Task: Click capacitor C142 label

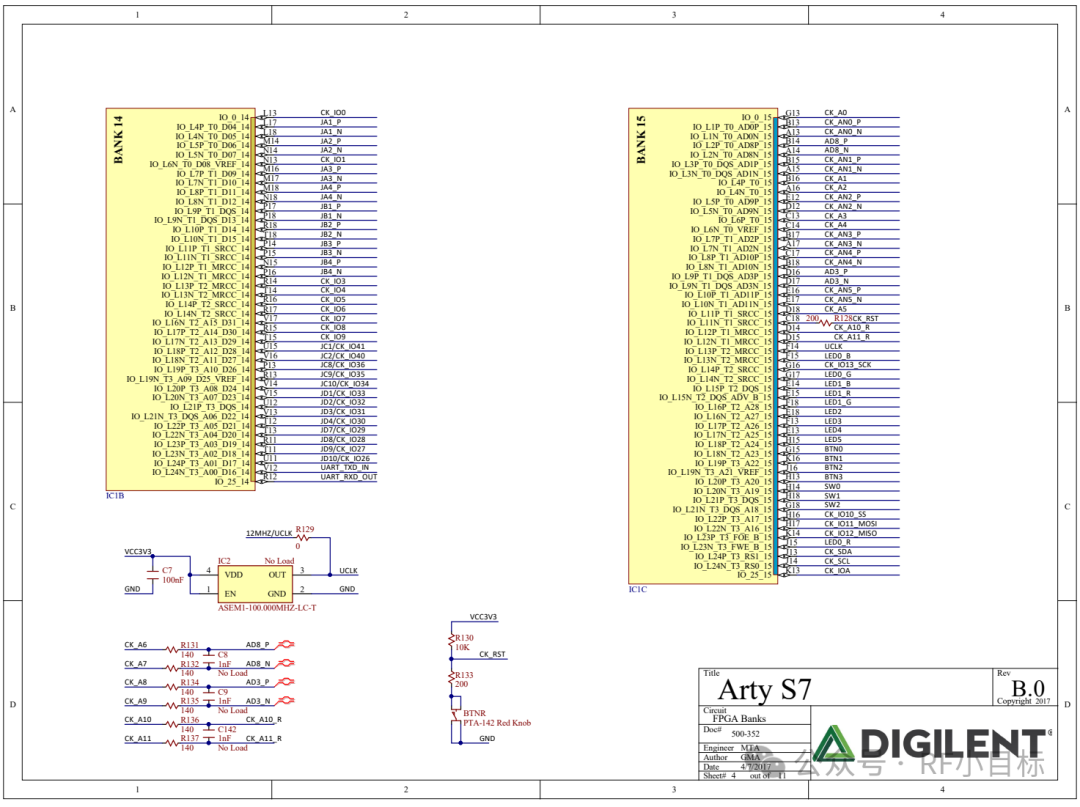Action: pyautogui.click(x=227, y=729)
